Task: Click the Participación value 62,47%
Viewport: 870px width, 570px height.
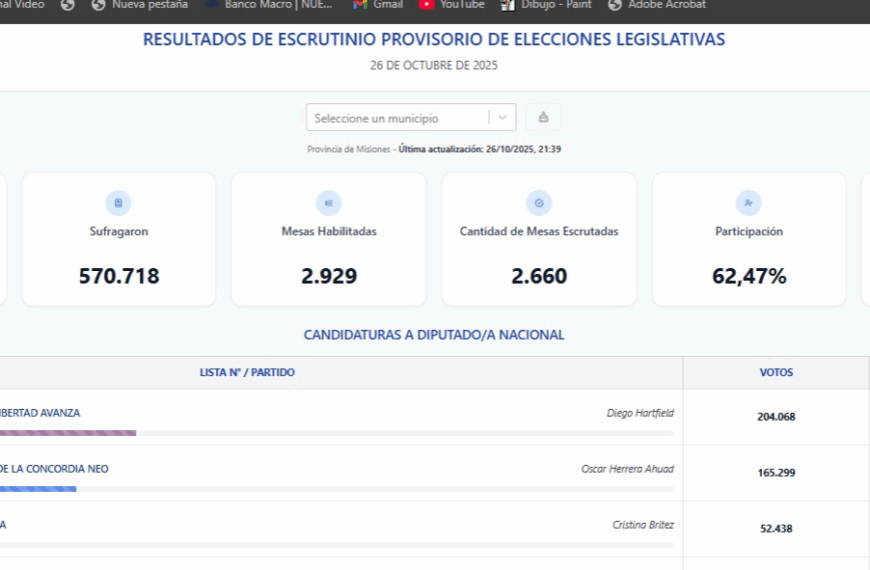Action: click(749, 276)
